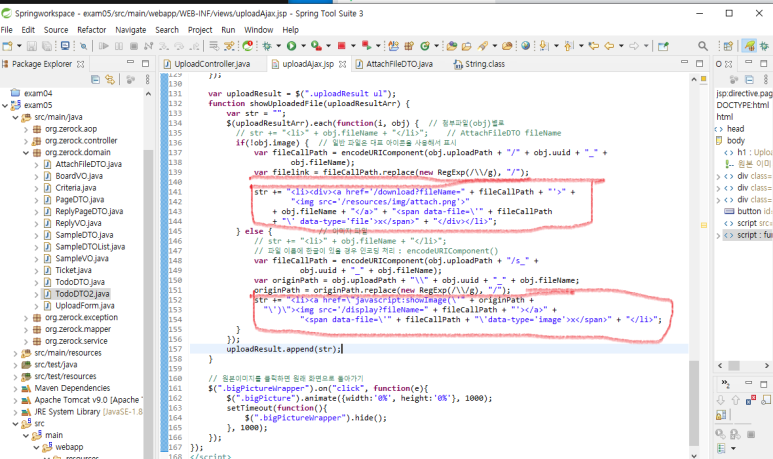Toggle Link with Editor in Package Explorer
The height and width of the screenshot is (459, 773).
[110, 79]
